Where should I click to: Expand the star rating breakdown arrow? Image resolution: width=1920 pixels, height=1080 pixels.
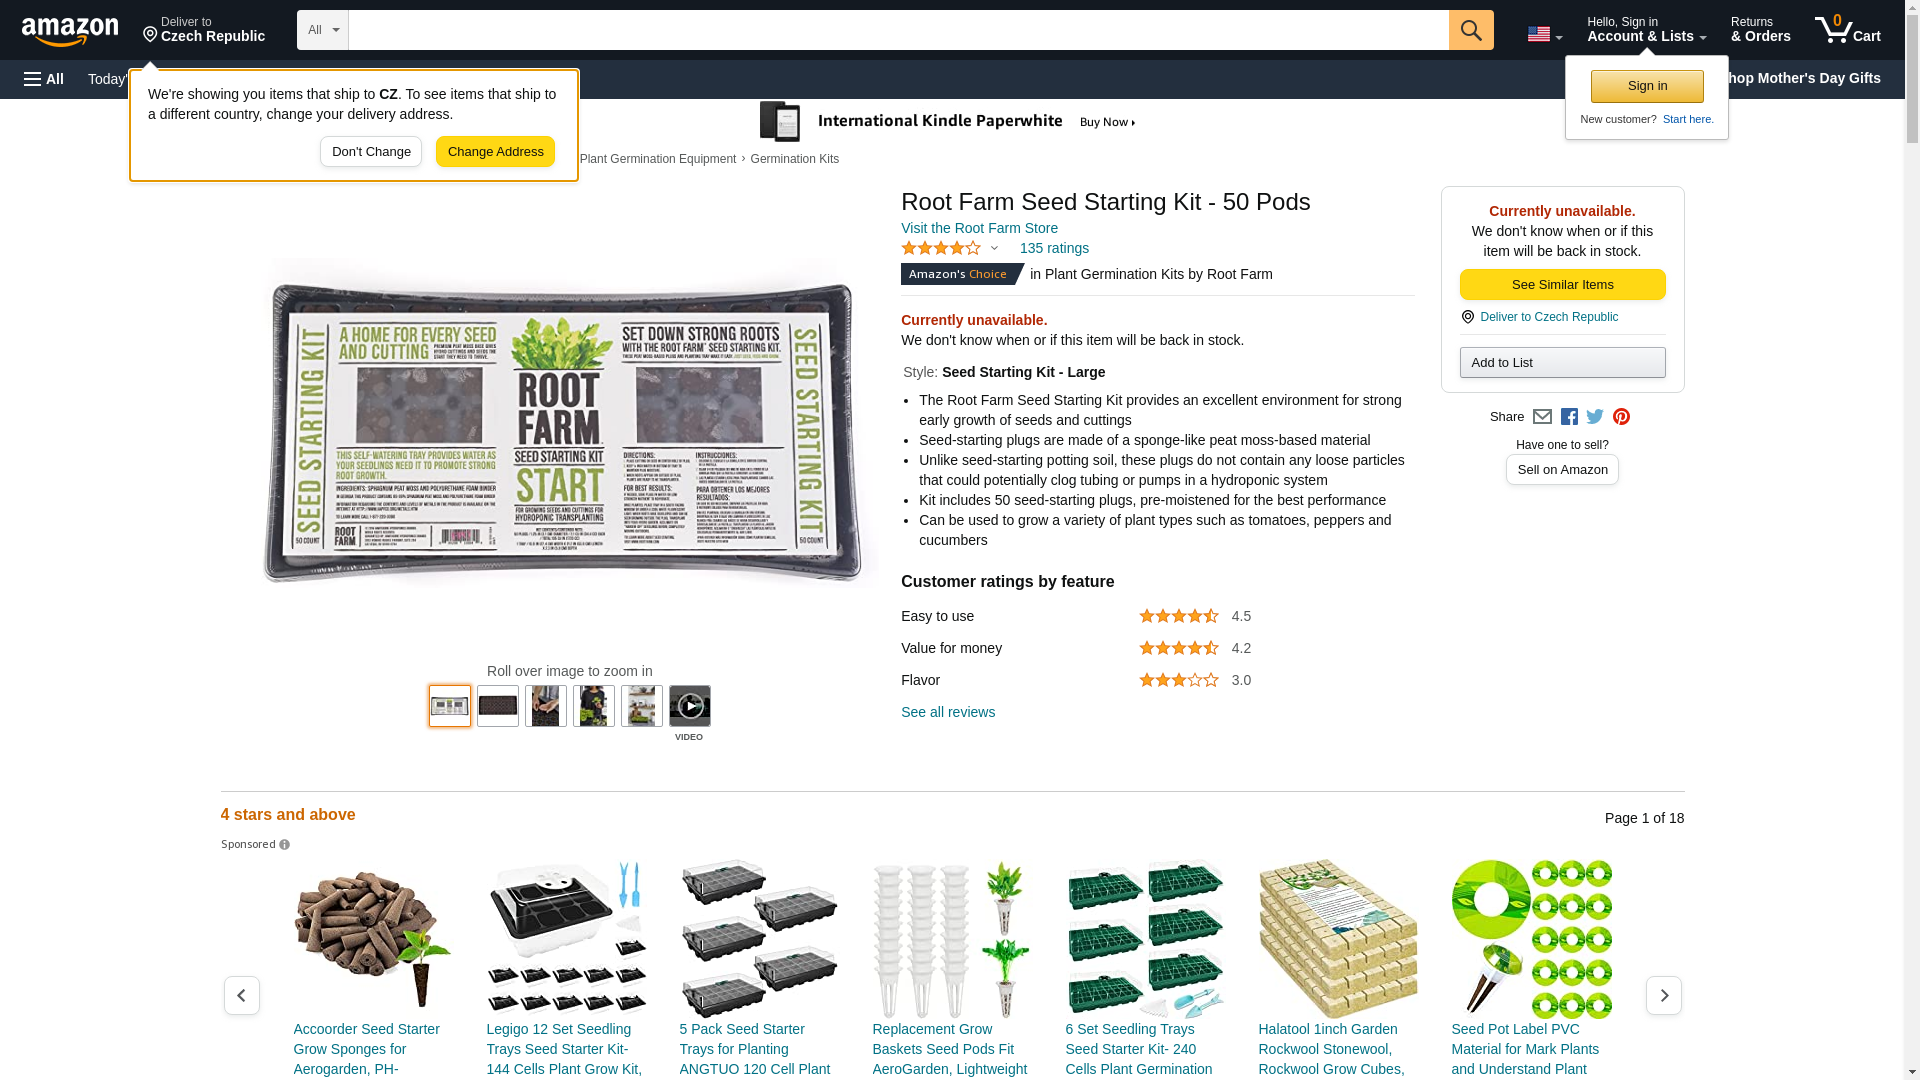click(993, 248)
